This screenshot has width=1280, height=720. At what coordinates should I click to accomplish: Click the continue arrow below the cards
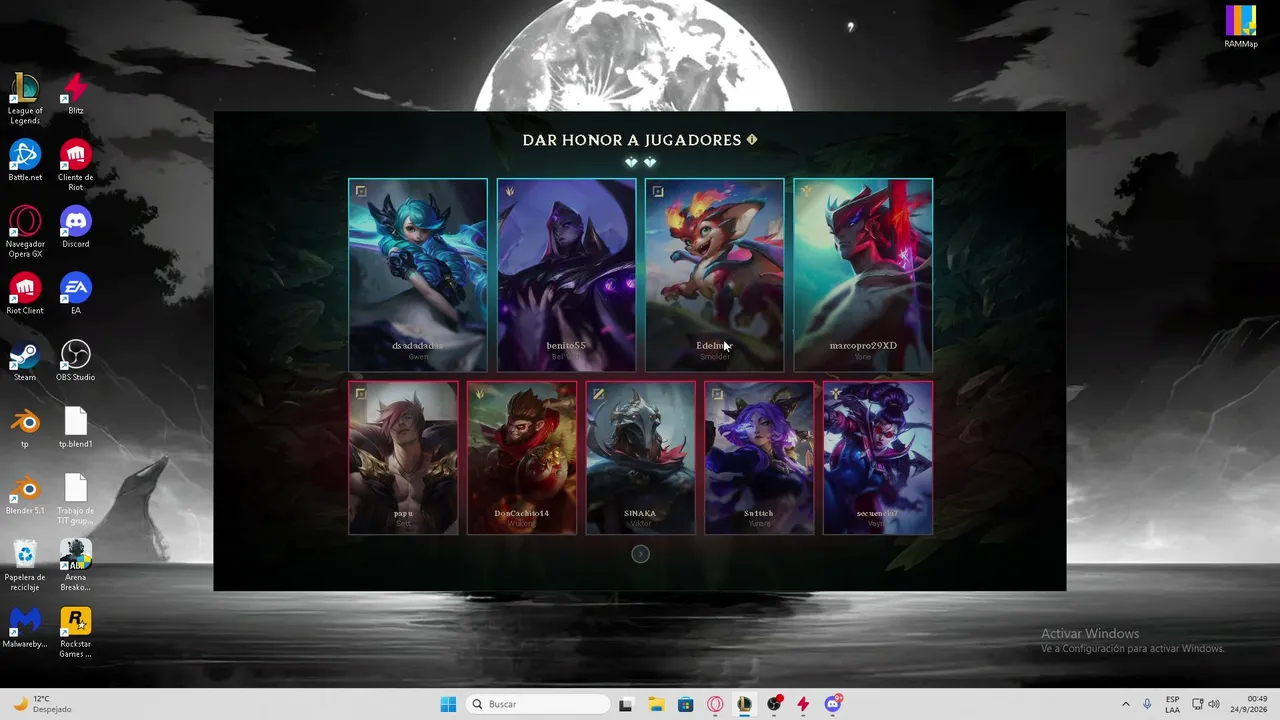click(x=641, y=554)
